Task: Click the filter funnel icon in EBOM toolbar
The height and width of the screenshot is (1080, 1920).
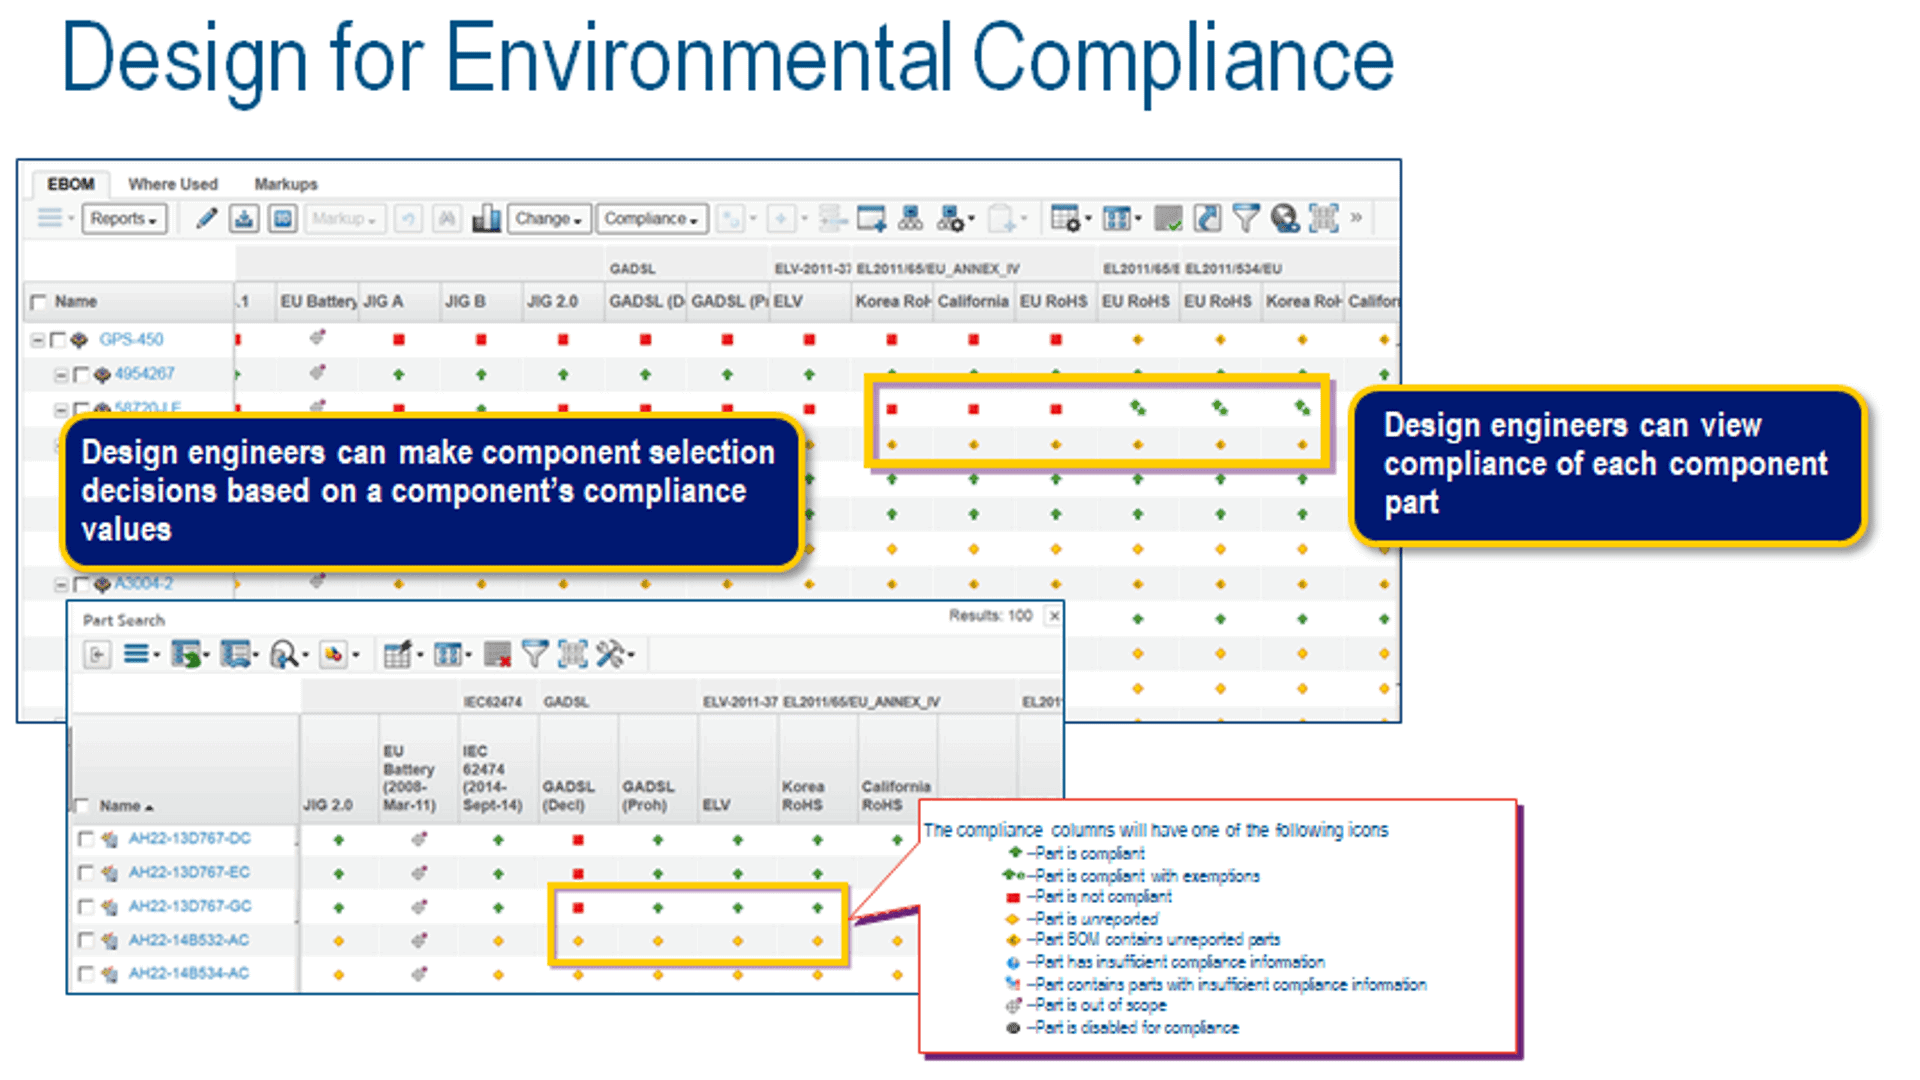Action: pyautogui.click(x=1246, y=218)
